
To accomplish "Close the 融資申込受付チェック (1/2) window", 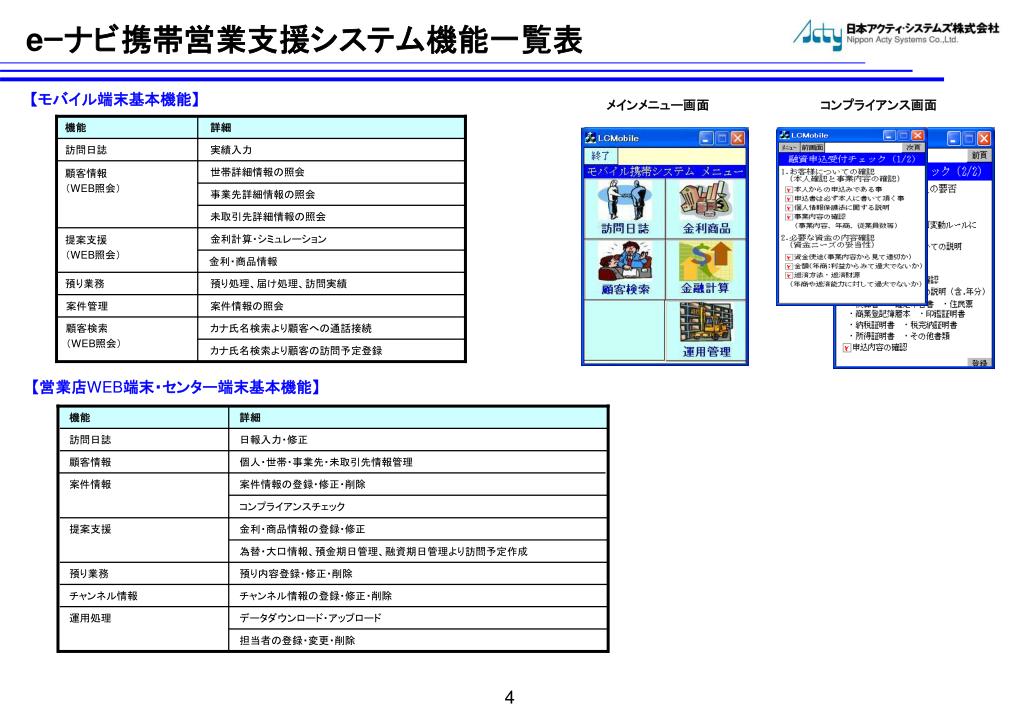I will (x=918, y=135).
